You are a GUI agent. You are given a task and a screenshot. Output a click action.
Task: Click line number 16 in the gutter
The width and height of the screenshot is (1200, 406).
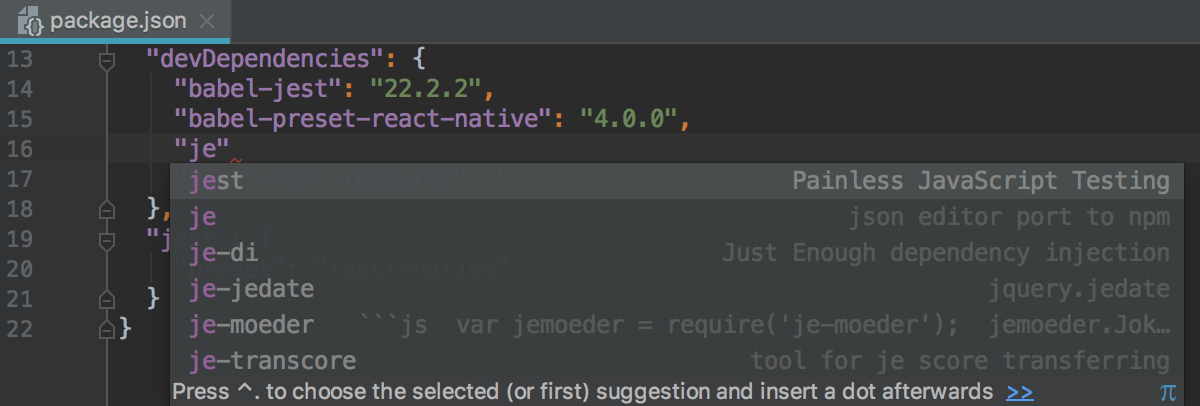[x=20, y=150]
